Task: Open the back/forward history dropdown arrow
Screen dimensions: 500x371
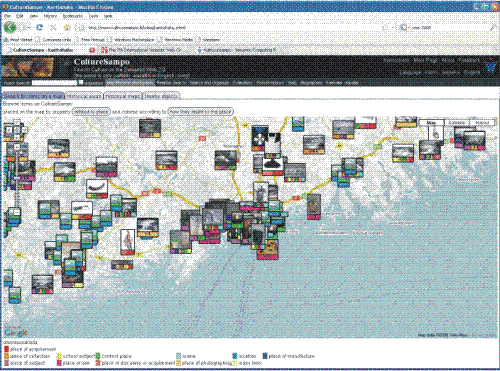Action: point(29,28)
